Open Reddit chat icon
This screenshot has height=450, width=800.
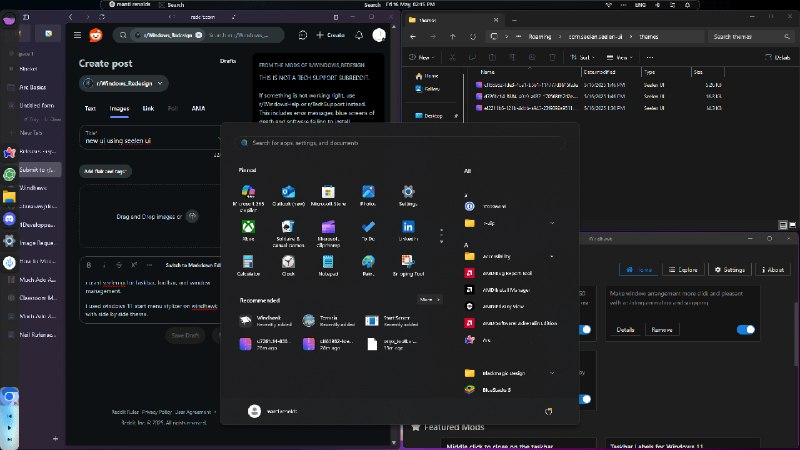tap(303, 35)
